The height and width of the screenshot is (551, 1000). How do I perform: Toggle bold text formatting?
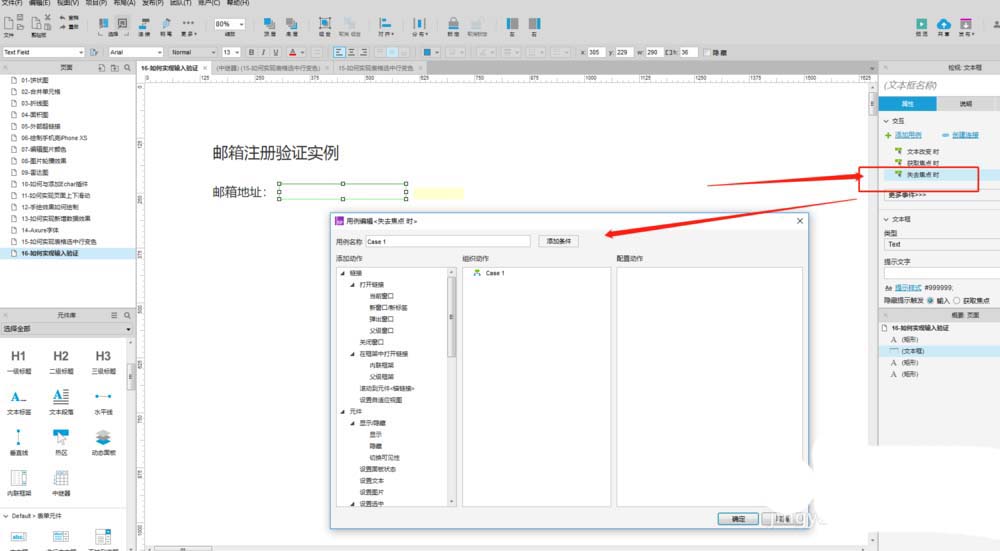point(251,52)
